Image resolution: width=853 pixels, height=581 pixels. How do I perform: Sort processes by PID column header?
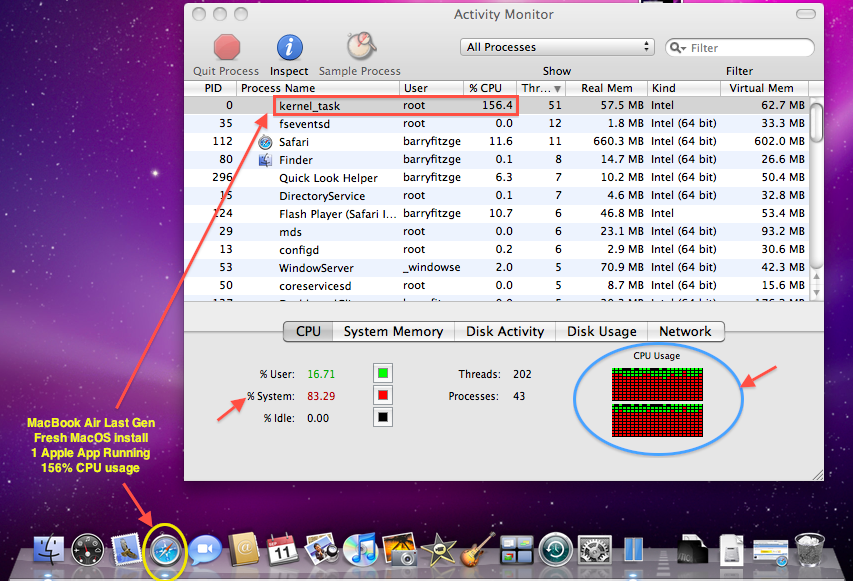210,88
